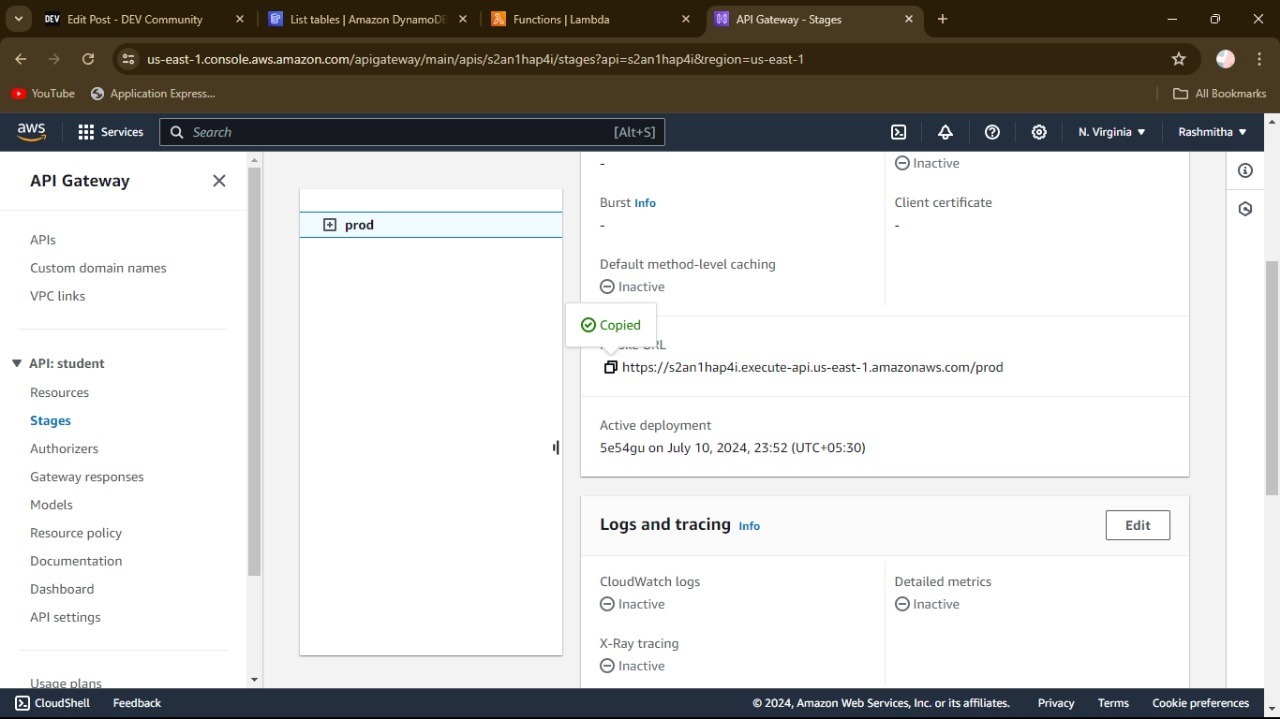Launch CloudShell from top navigation bar icon
The width and height of the screenshot is (1280, 719).
[x=898, y=132]
